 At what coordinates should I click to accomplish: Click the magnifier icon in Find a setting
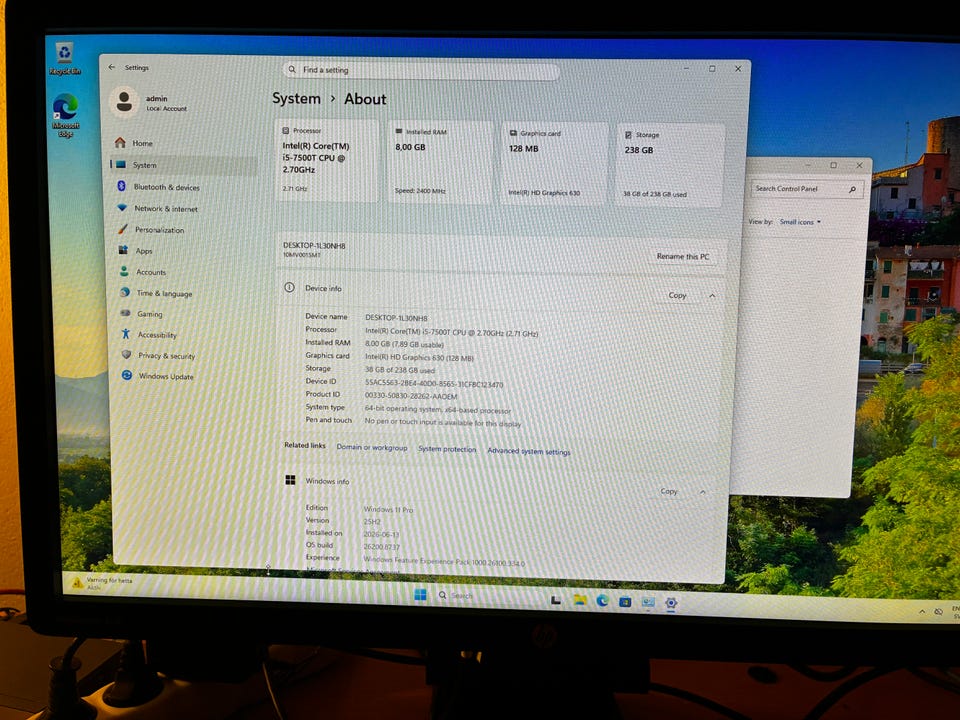pos(292,70)
